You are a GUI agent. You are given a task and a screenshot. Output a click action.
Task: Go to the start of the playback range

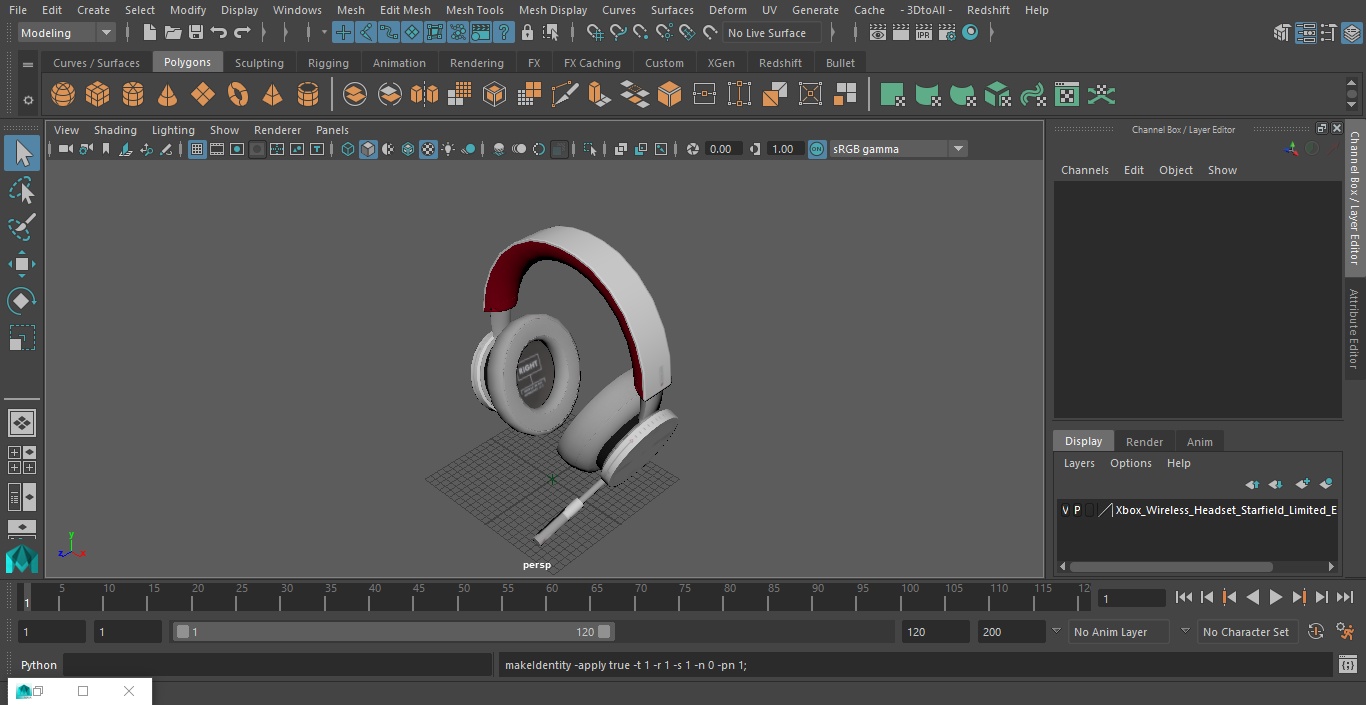[x=1184, y=597]
